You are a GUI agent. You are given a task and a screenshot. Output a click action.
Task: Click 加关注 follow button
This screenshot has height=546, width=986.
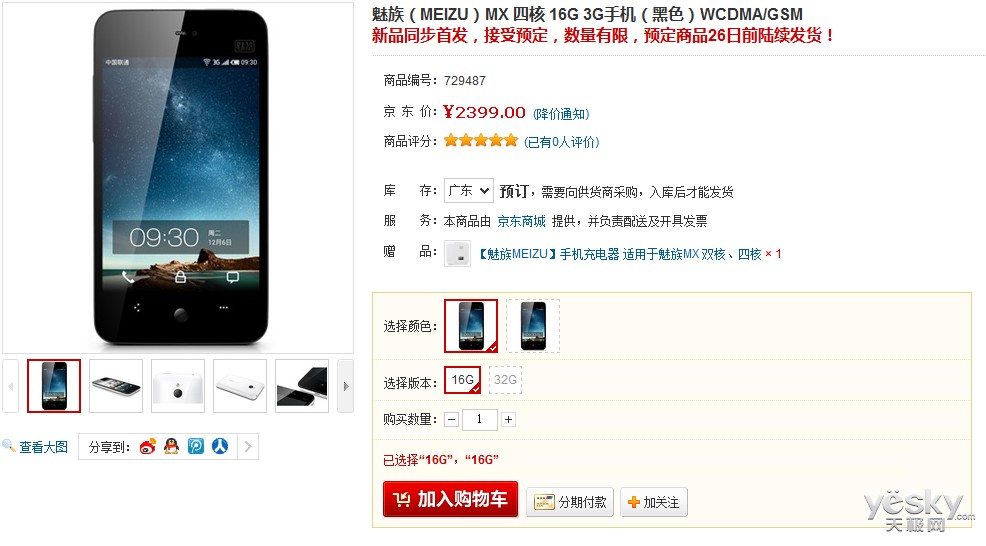point(654,502)
